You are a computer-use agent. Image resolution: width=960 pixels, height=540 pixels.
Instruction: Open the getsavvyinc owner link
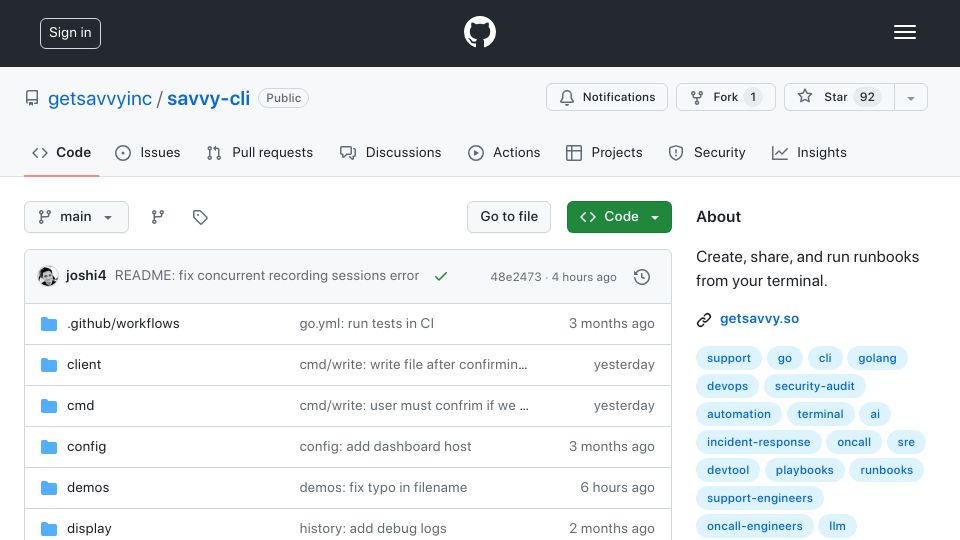(100, 98)
